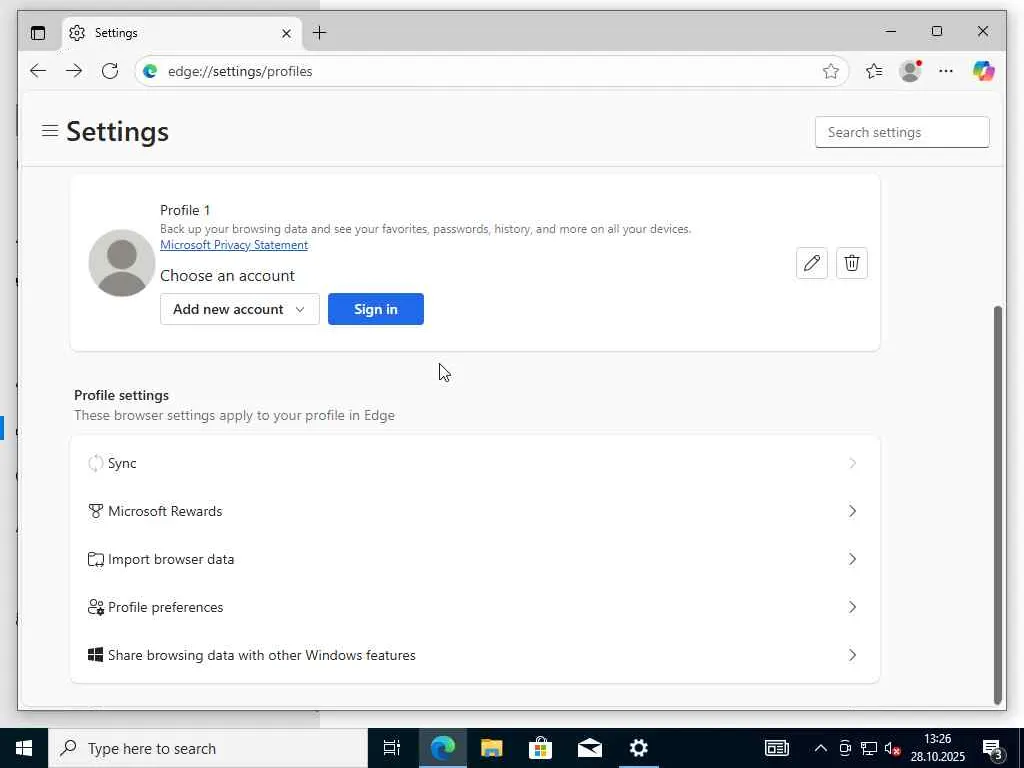Open the Favorites list icon
Screen dimensions: 1024x768
click(x=874, y=71)
